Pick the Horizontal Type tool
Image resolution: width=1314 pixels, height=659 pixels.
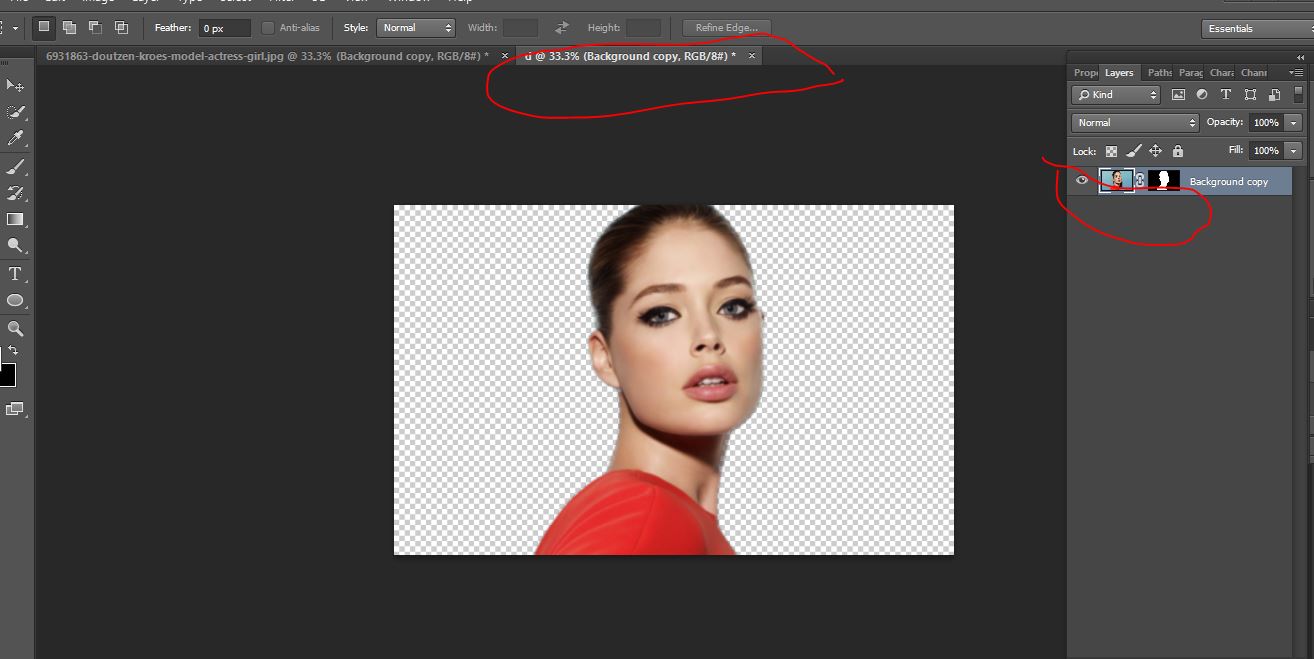pyautogui.click(x=15, y=273)
